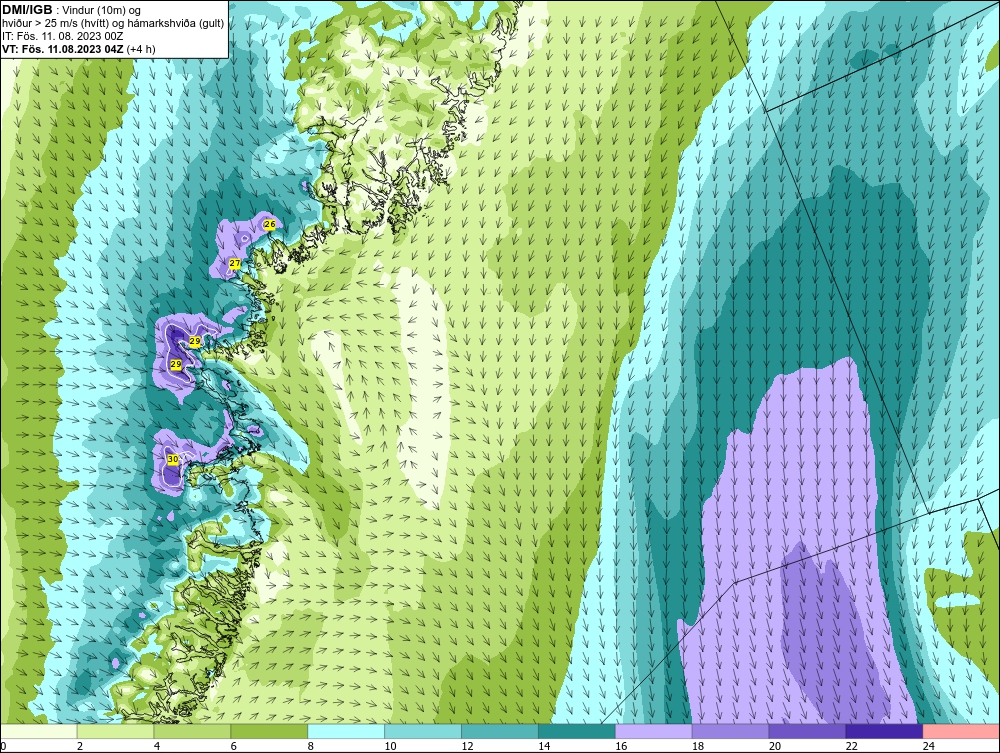Click the legend scale number 24
This screenshot has width=1000, height=753.
pos(929,746)
